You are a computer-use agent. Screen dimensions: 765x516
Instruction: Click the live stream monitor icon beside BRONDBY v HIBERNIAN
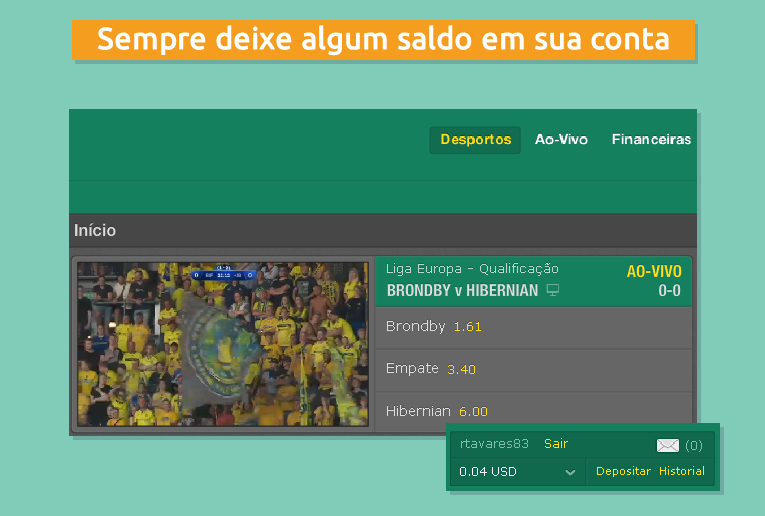tap(553, 290)
